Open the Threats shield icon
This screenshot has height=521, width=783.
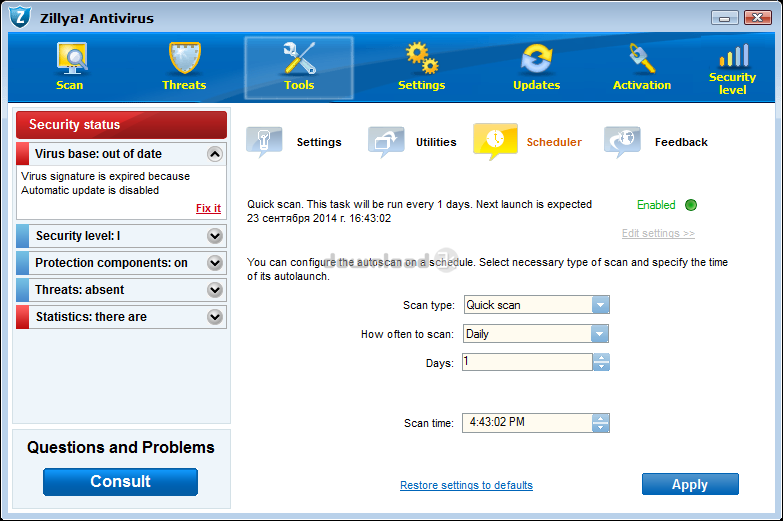click(x=184, y=60)
